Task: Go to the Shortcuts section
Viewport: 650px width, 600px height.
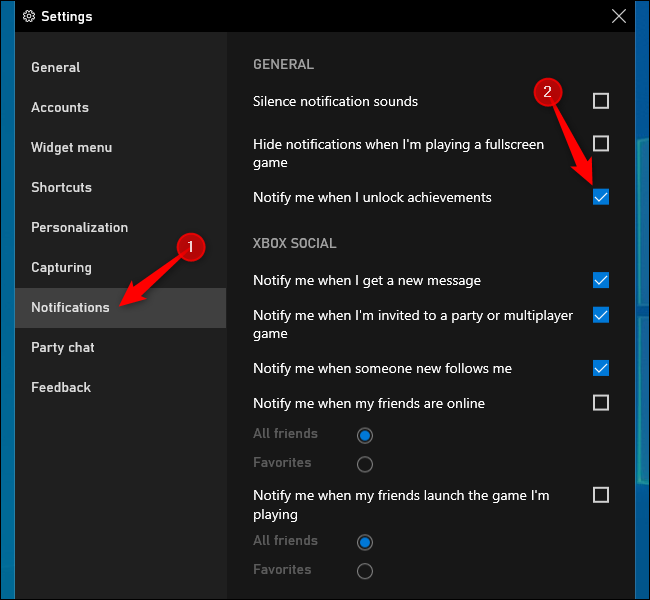Action: point(61,187)
